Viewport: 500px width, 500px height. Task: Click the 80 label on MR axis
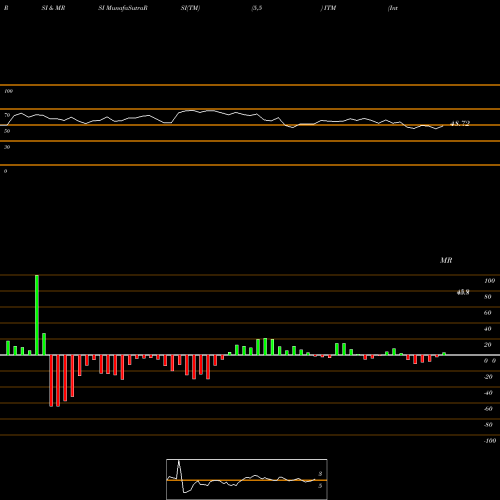click(487, 297)
